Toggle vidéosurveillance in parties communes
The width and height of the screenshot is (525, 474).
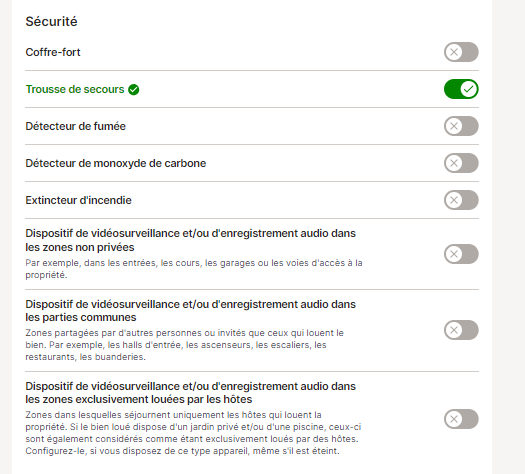461,330
